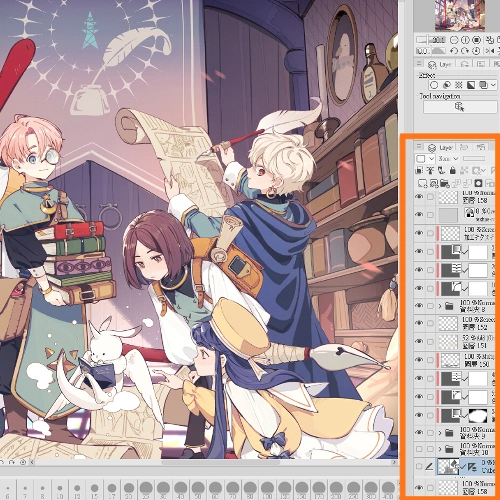Hide the topmost layer 158 with eye icon
The height and width of the screenshot is (500, 500).
pos(419,197)
